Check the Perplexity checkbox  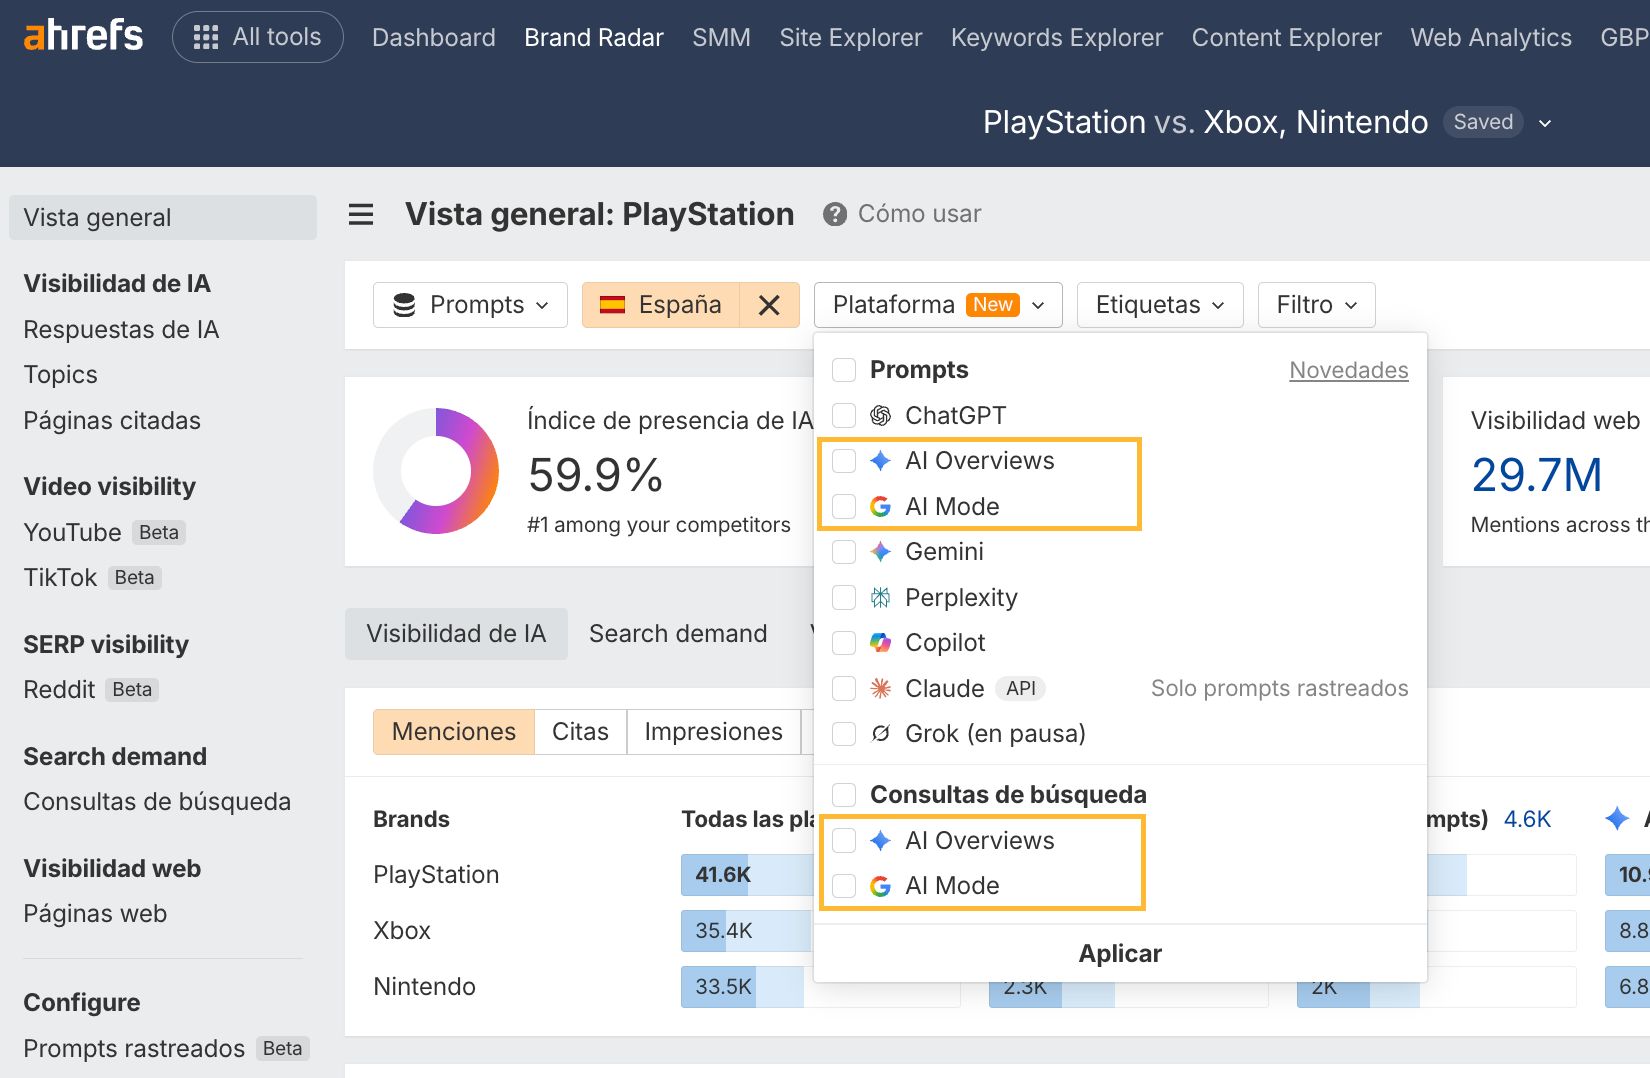[844, 598]
